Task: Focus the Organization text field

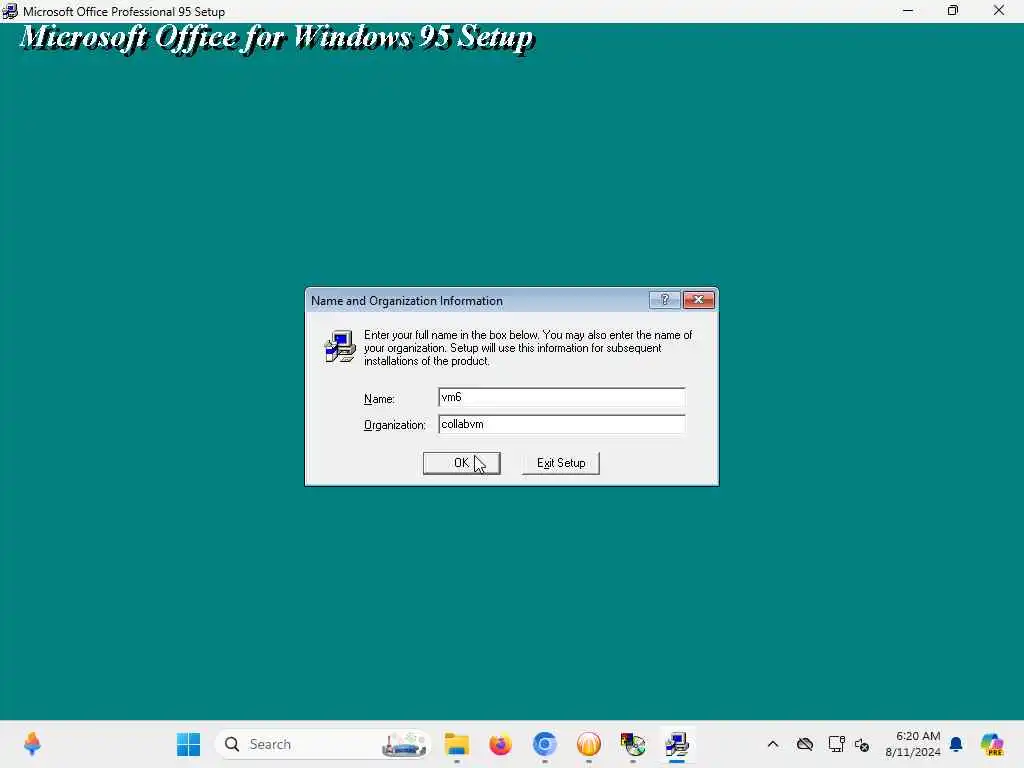Action: 562,424
